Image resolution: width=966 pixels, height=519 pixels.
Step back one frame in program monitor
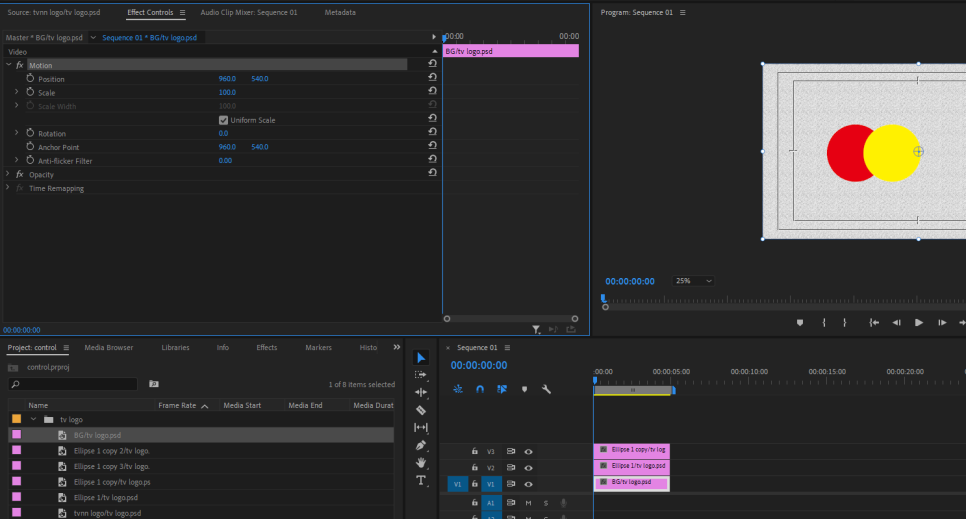[896, 322]
